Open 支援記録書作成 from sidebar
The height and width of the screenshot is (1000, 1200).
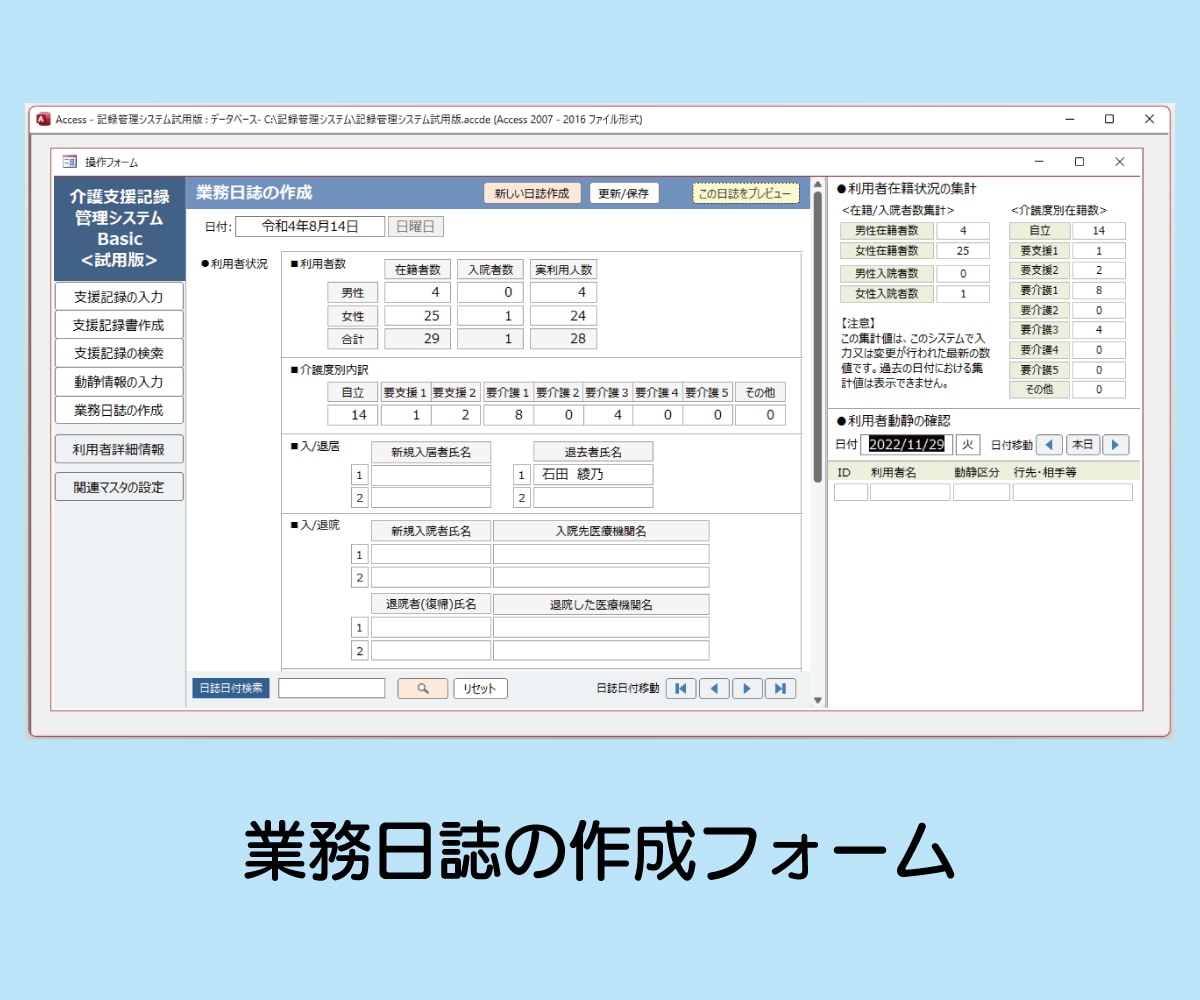point(119,325)
